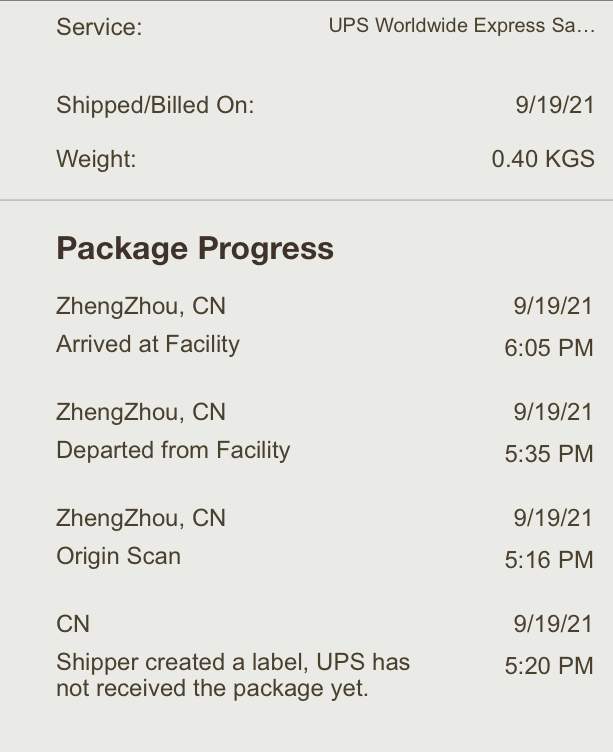Click the standalone CN location entry

(x=73, y=624)
